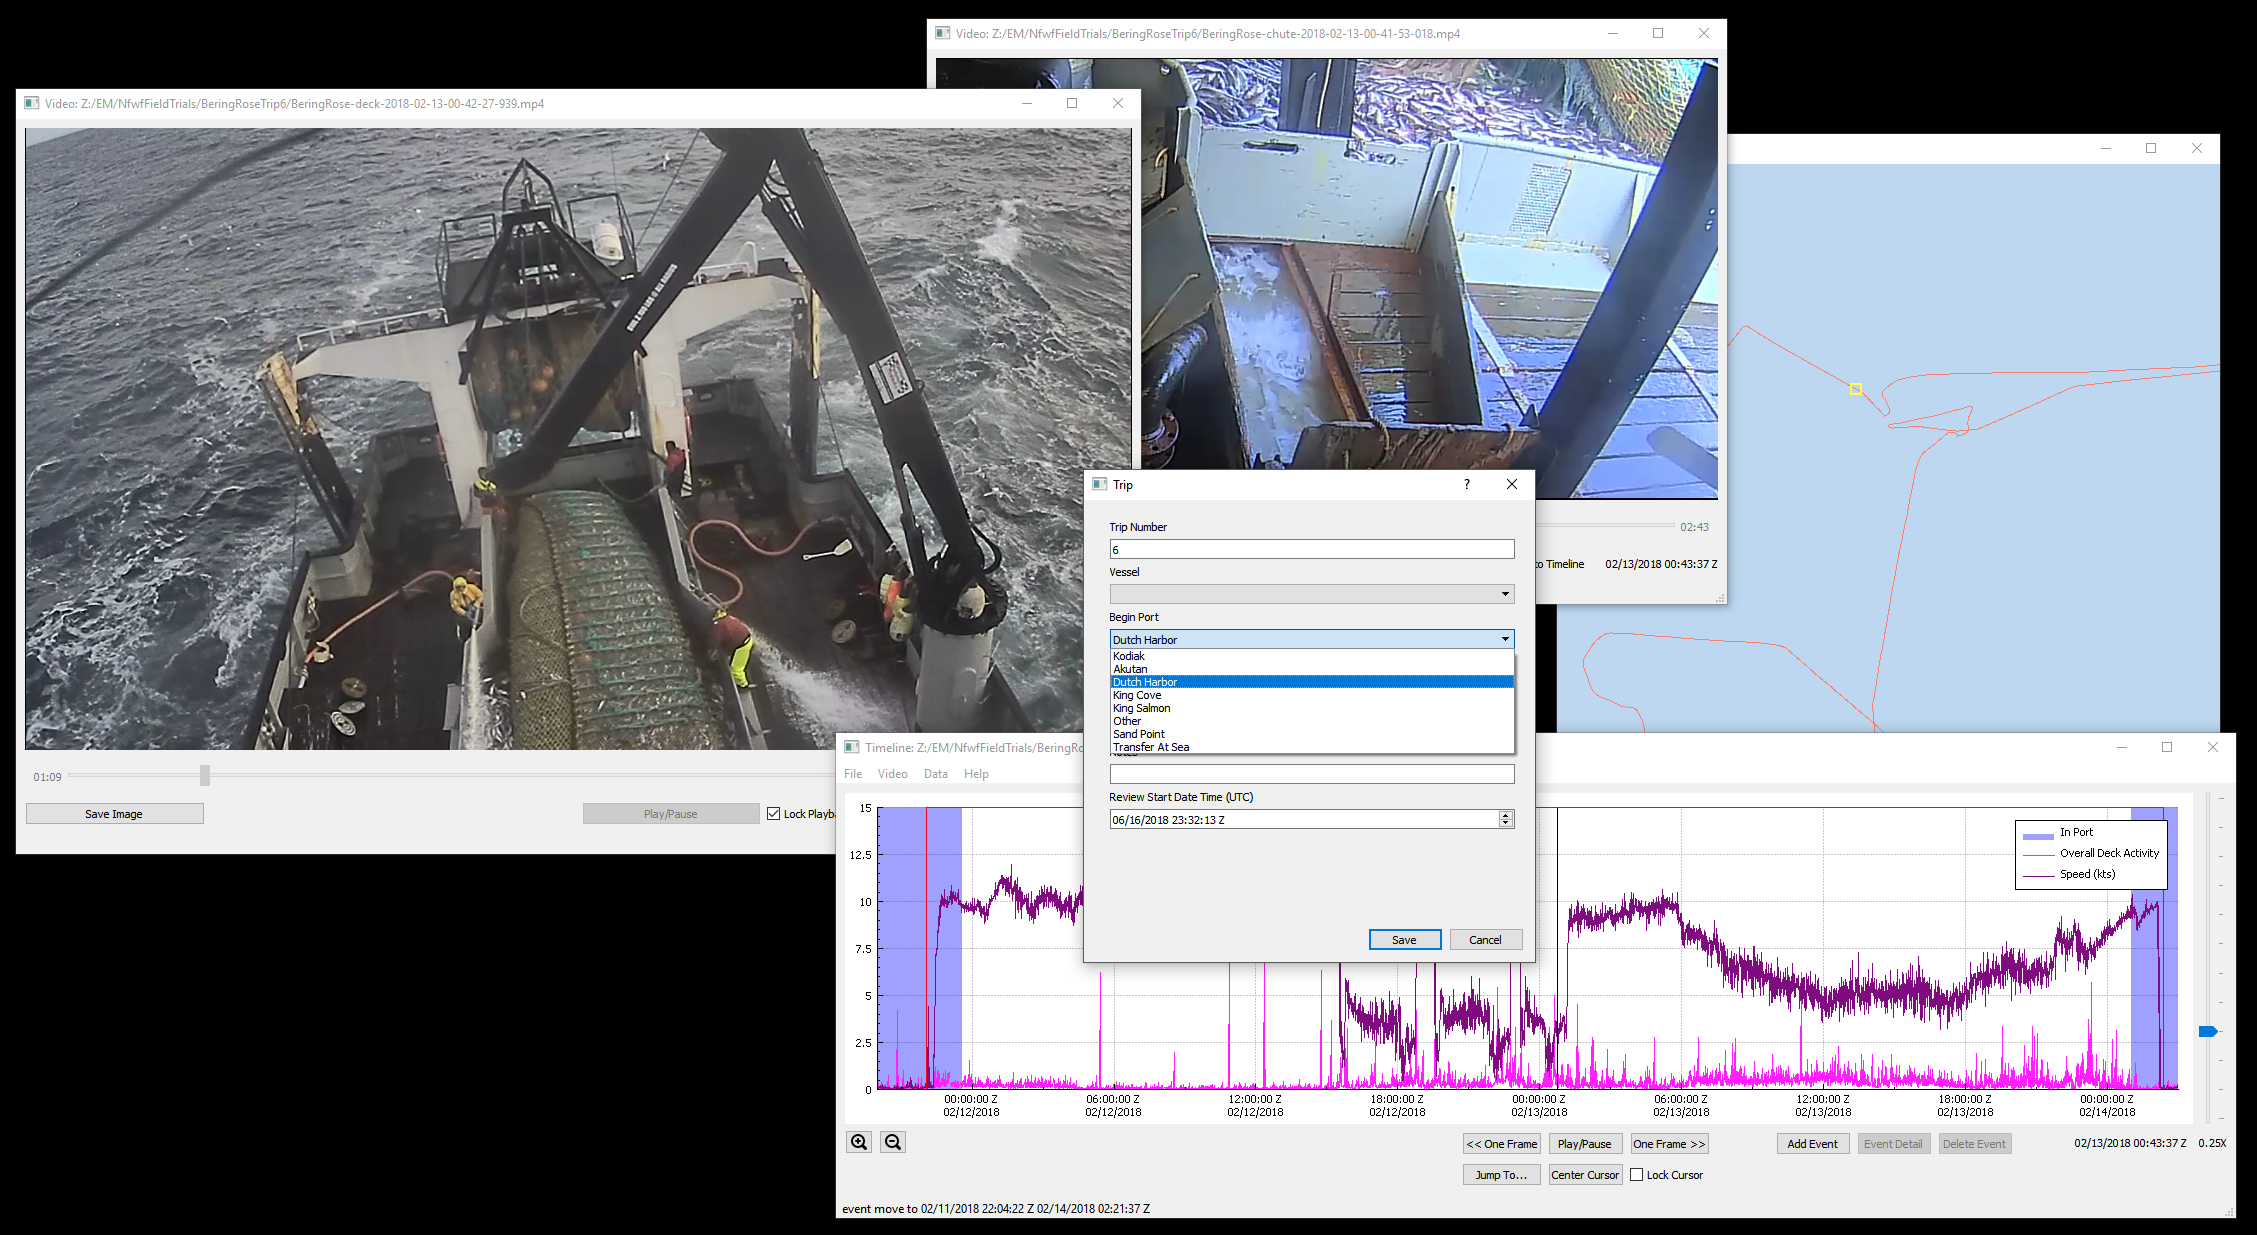The height and width of the screenshot is (1235, 2257).
Task: Click the 0.25X playback speed label
Action: point(2212,1143)
